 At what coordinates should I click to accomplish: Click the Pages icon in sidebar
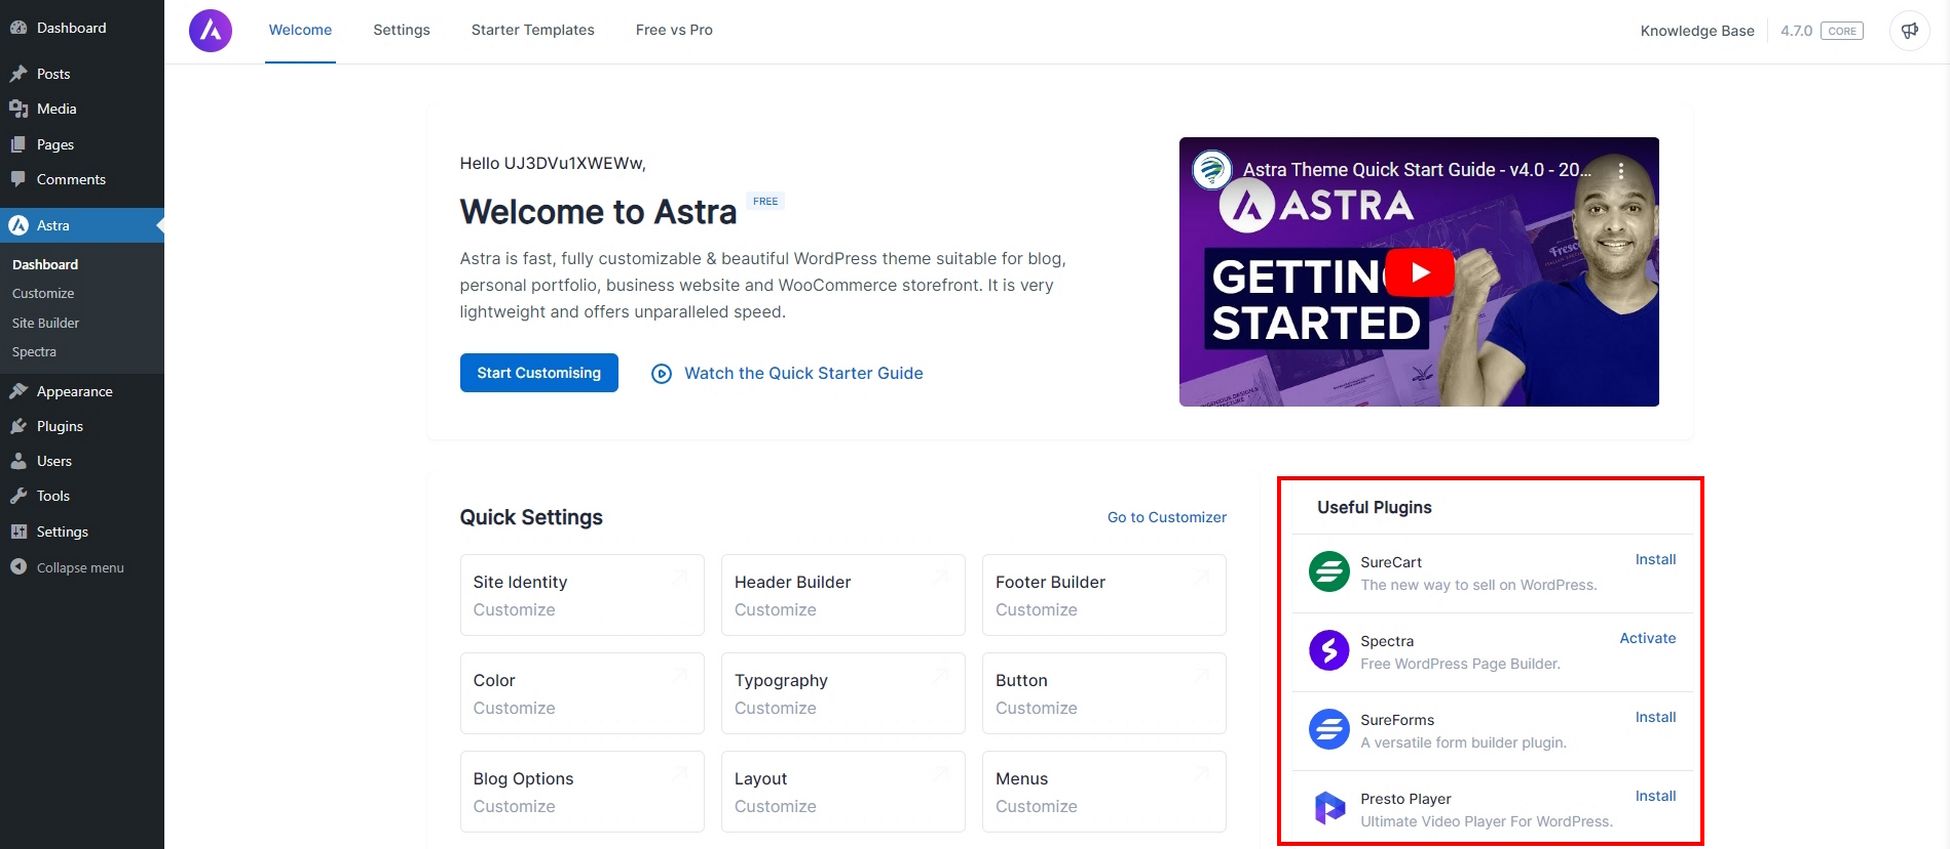coord(18,145)
